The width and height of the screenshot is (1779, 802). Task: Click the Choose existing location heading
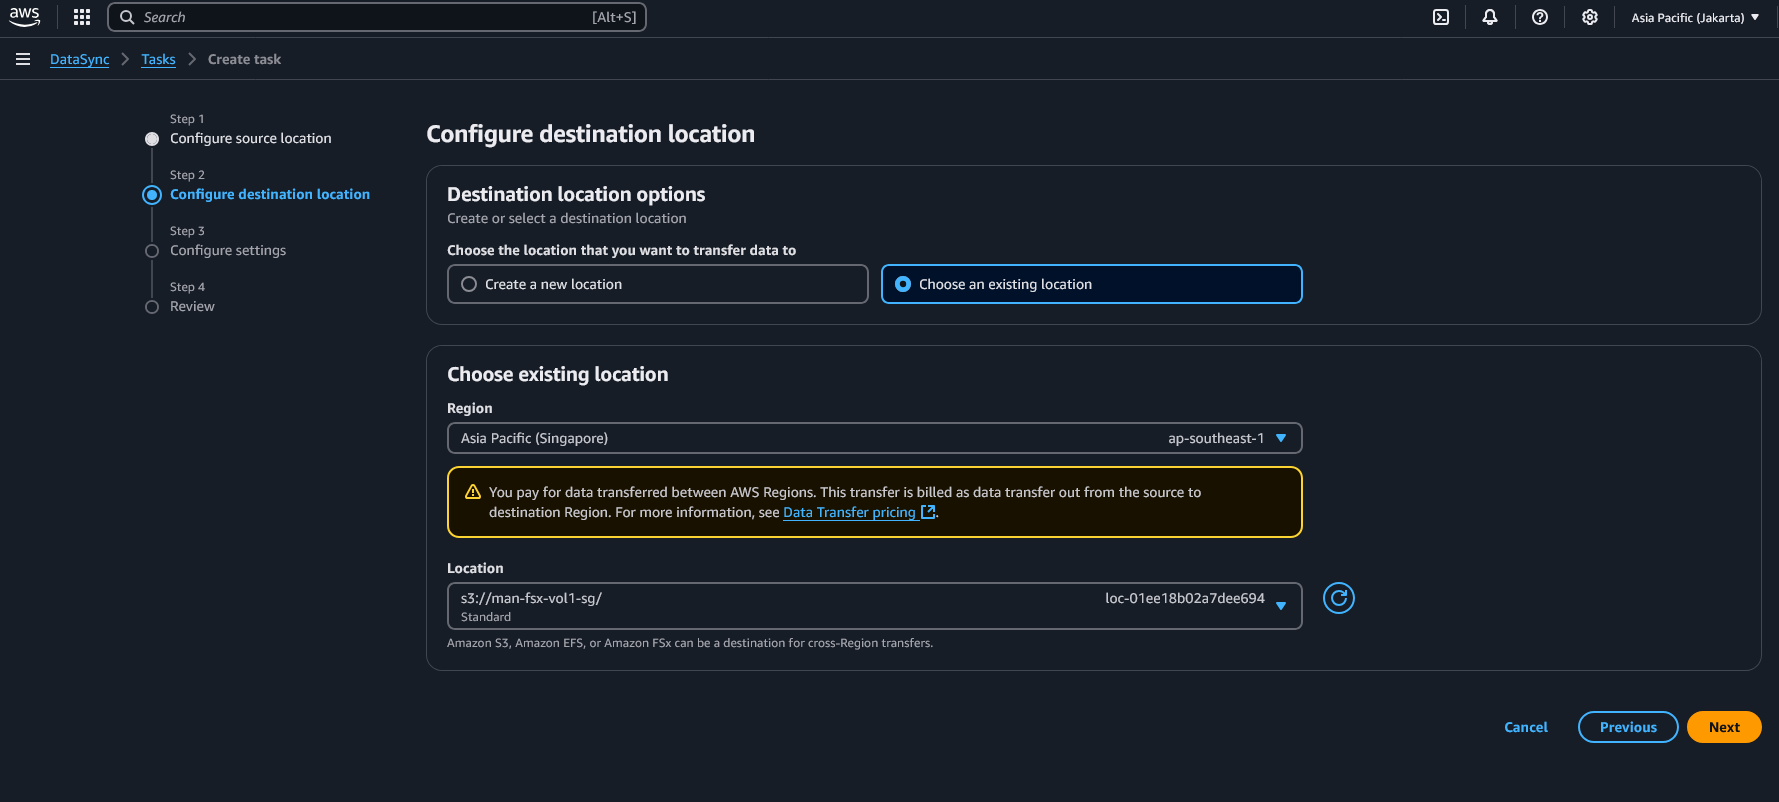(x=557, y=374)
